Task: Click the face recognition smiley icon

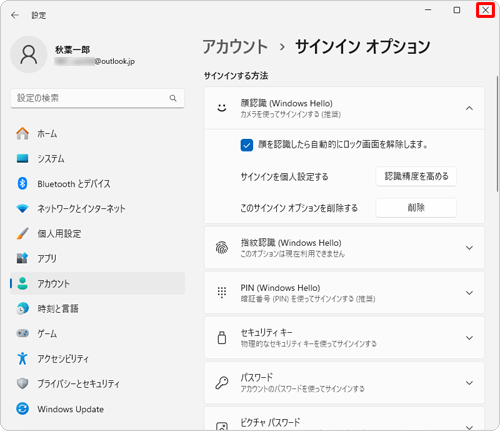Action: pos(222,108)
